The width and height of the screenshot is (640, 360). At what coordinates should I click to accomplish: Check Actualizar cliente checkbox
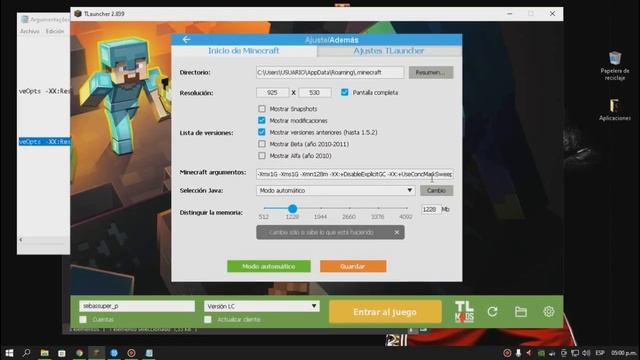pyautogui.click(x=208, y=320)
